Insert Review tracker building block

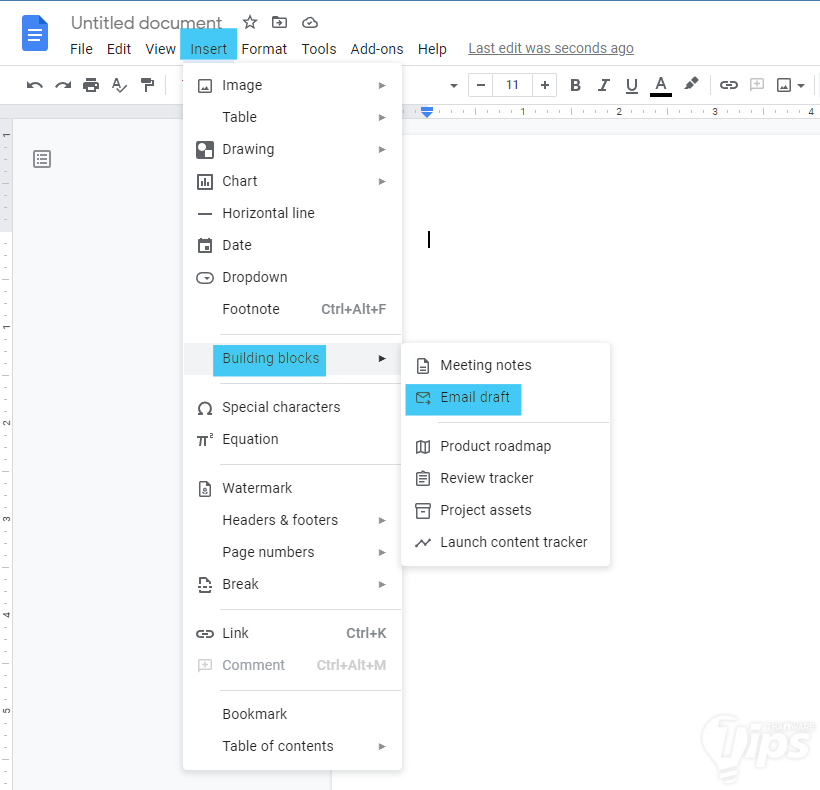(x=505, y=478)
